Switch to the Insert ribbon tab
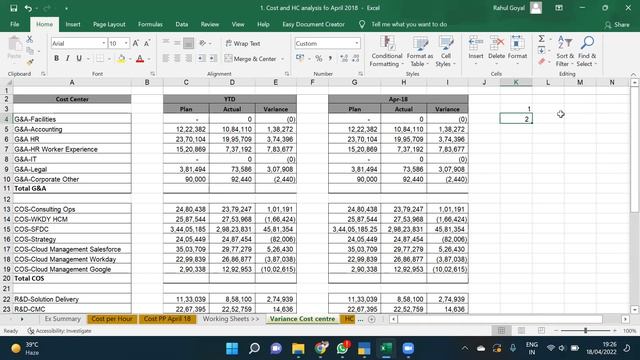 (x=73, y=24)
